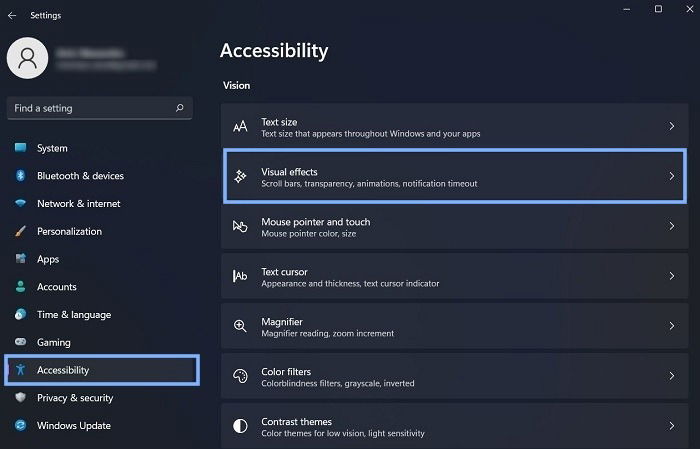This screenshot has height=449, width=700.
Task: Focus the Find a setting field
Action: coord(100,108)
